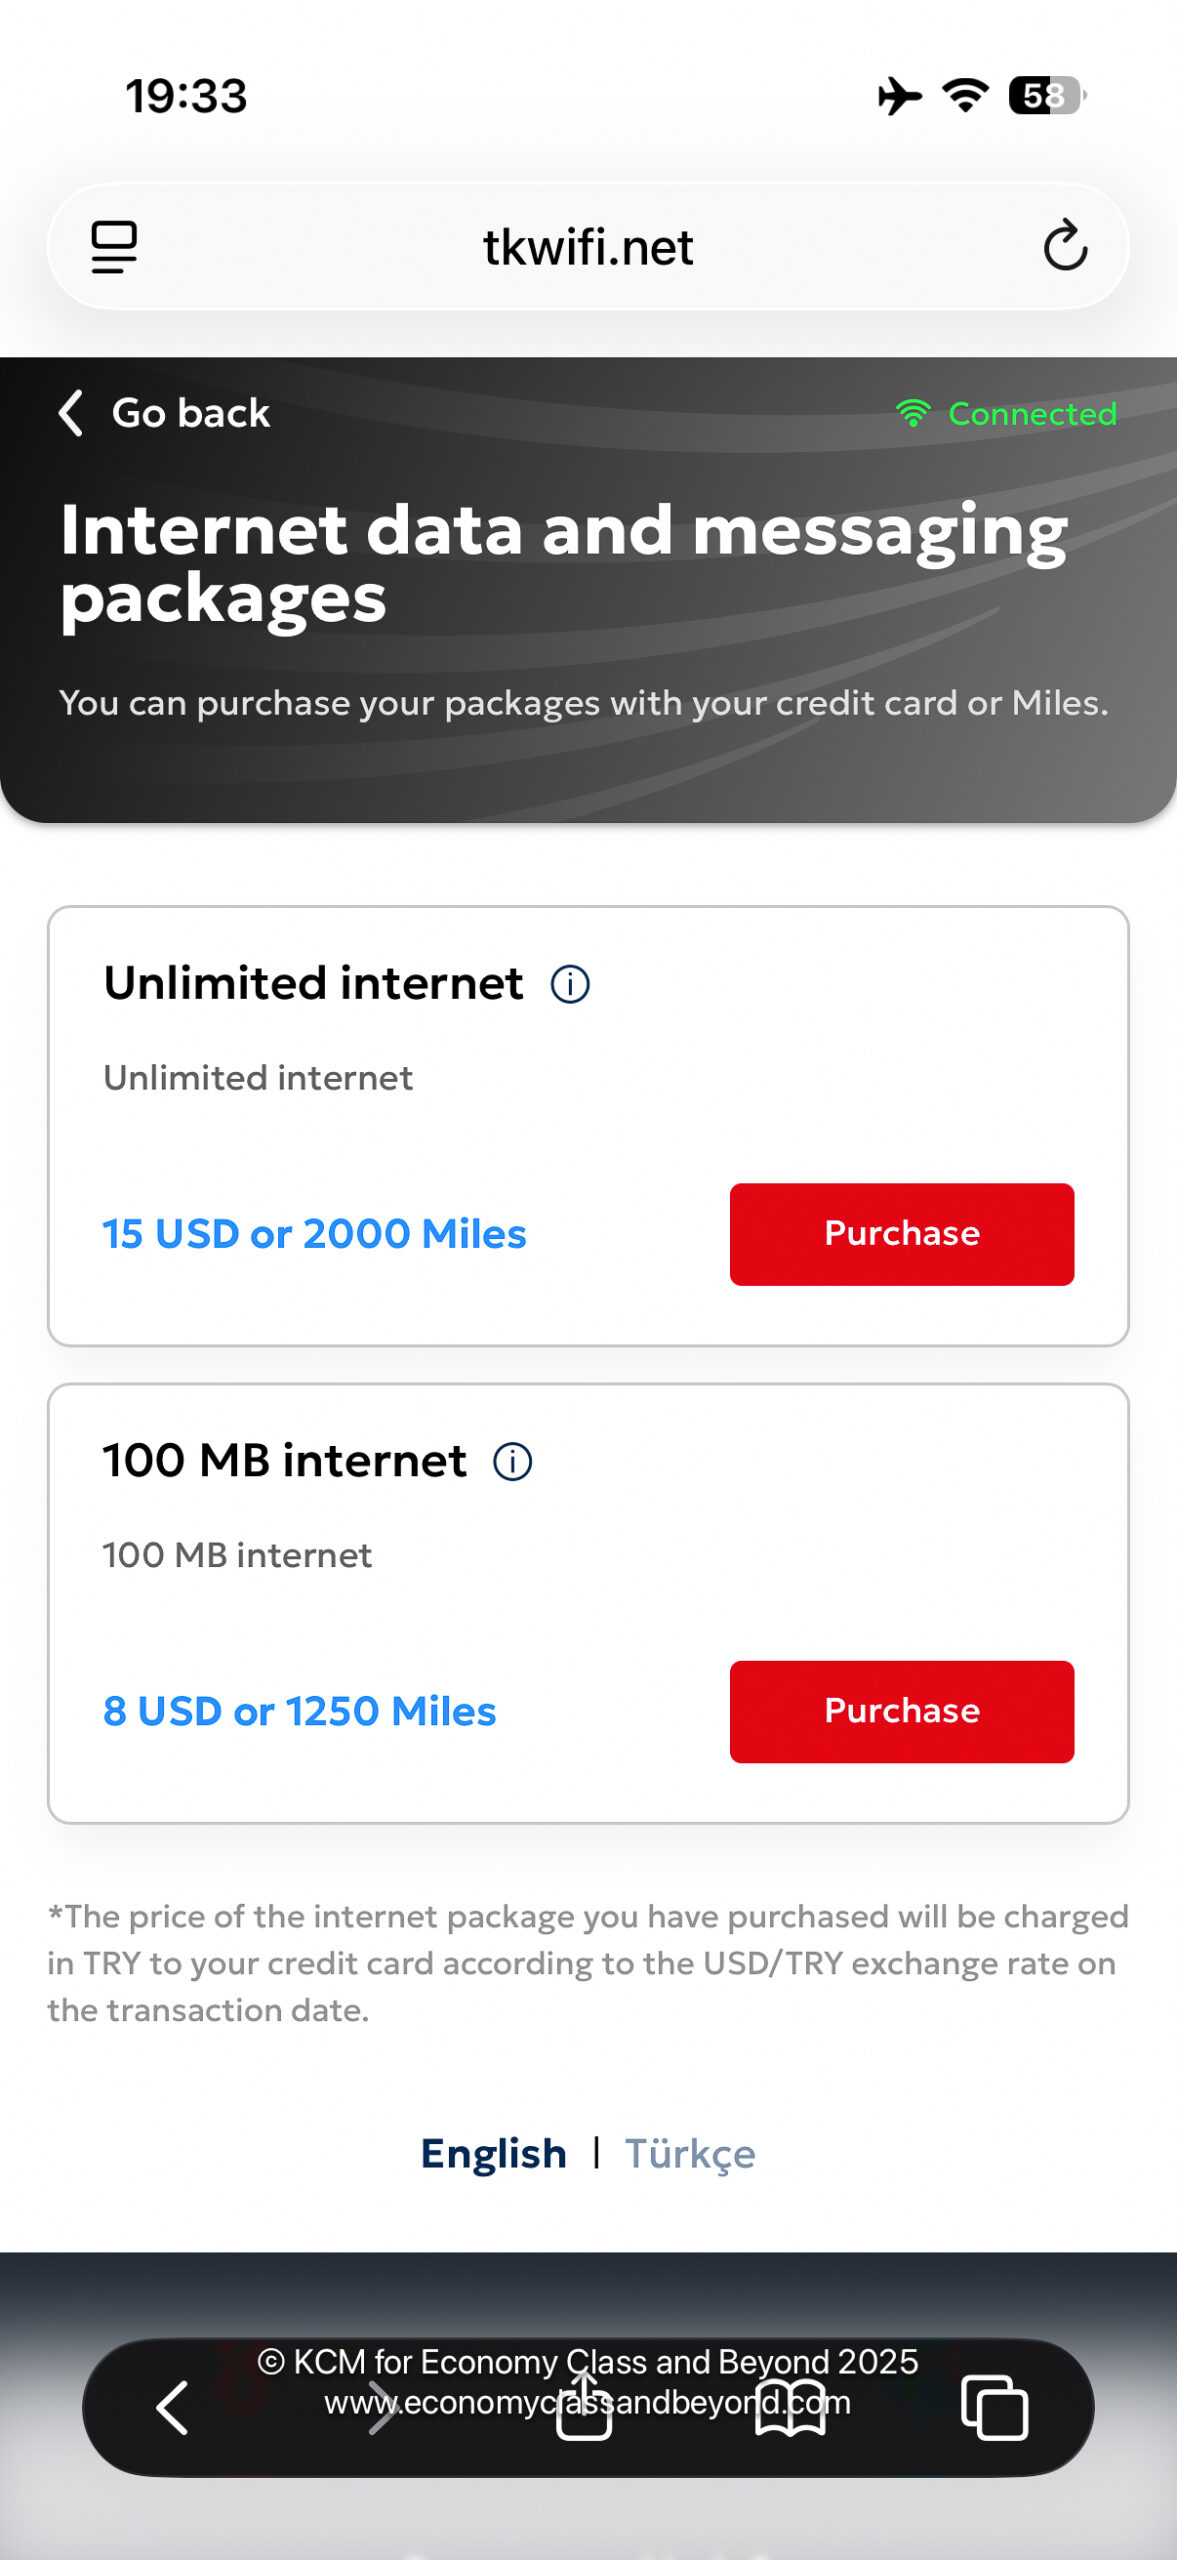
Task: Show open Safari tabs overview
Action: [x=994, y=2407]
